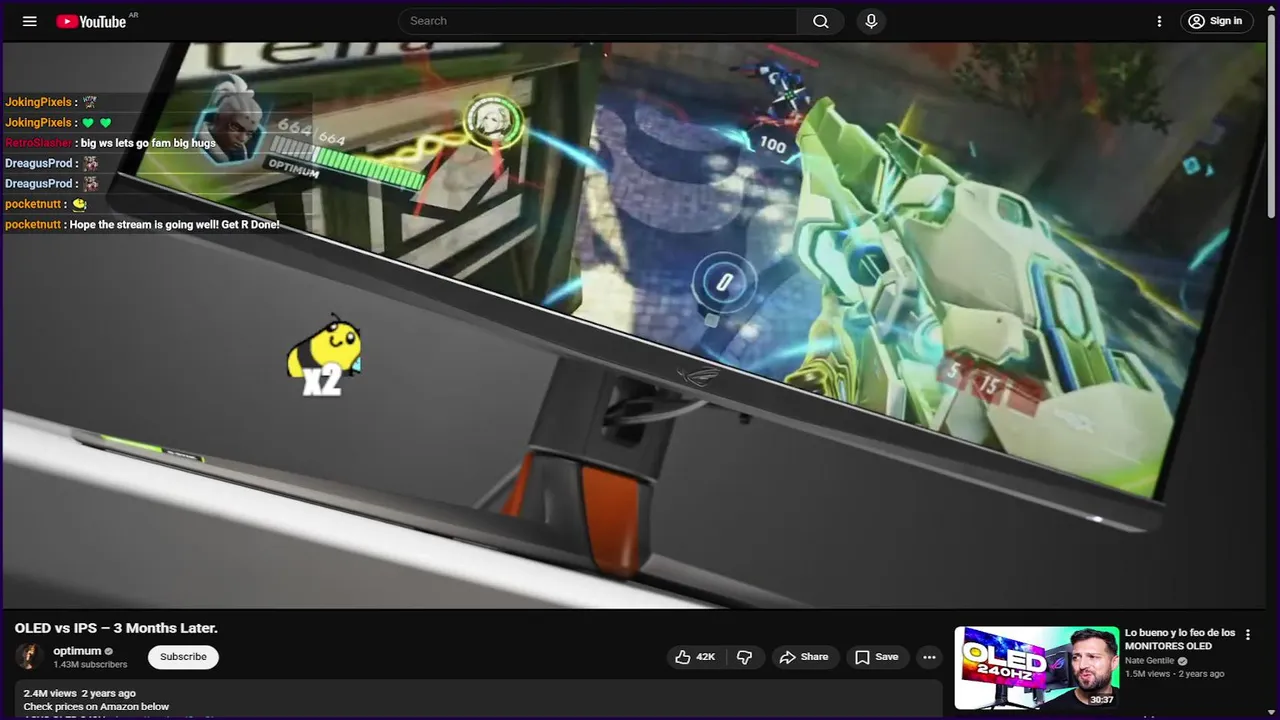Dislike this video

pyautogui.click(x=744, y=657)
